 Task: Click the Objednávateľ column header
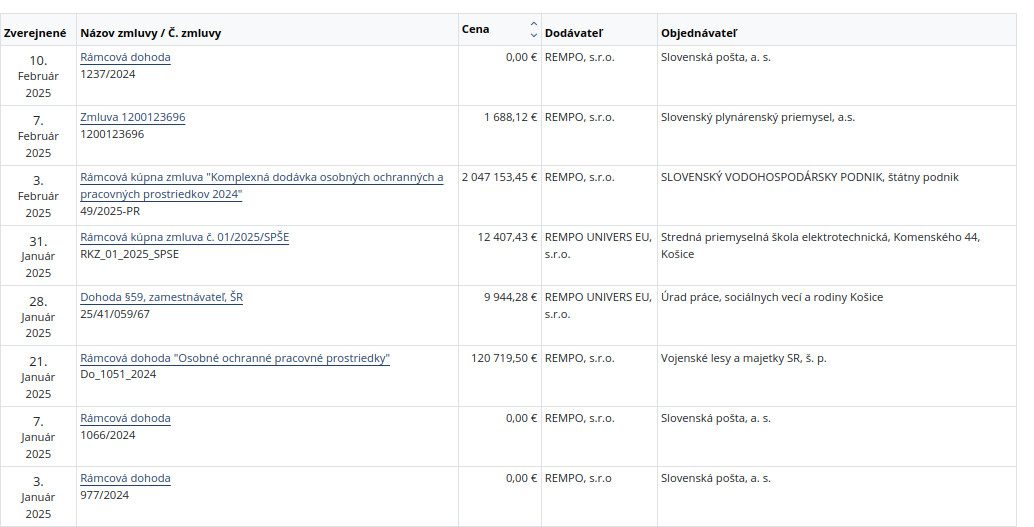pos(699,33)
